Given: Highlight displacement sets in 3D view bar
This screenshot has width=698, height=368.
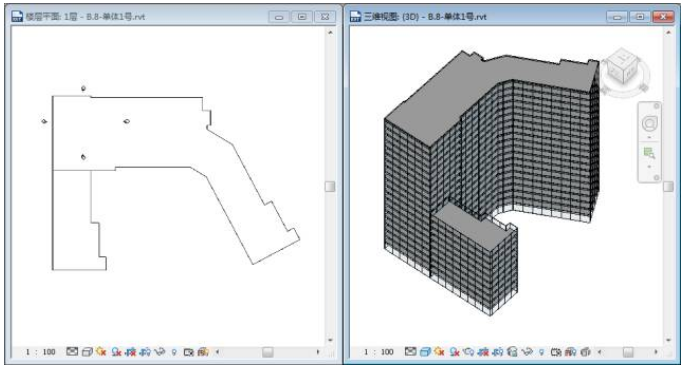Looking at the screenshot, I should (x=585, y=352).
